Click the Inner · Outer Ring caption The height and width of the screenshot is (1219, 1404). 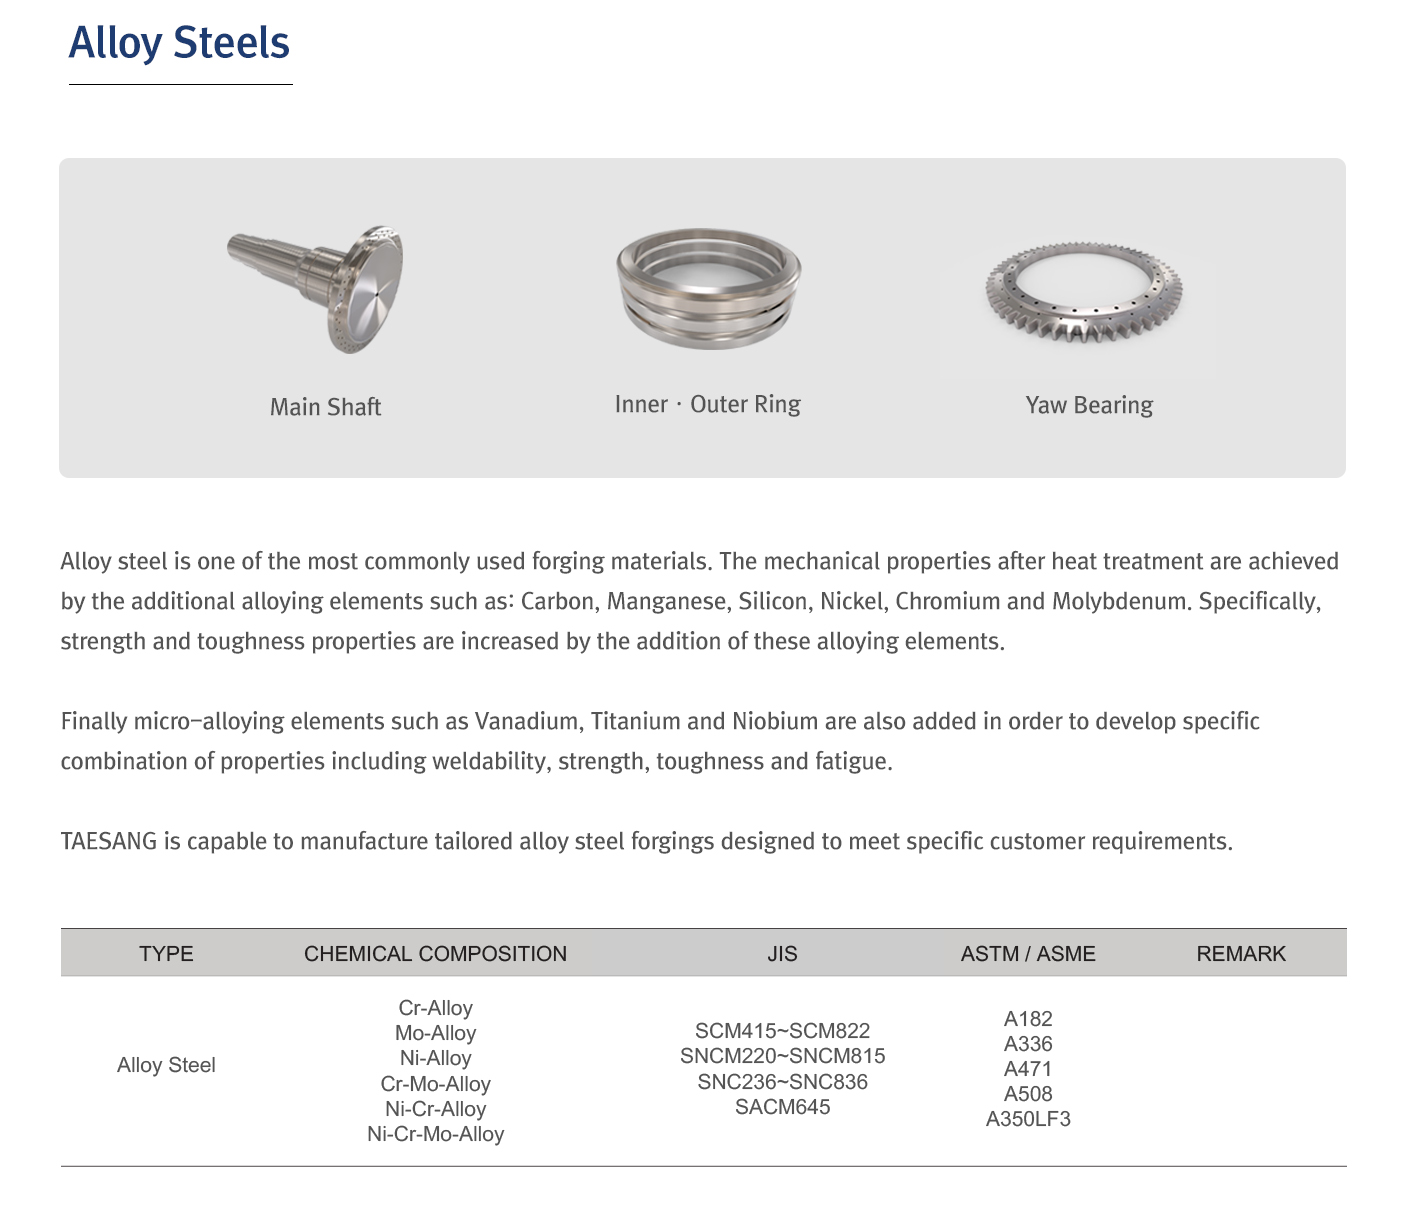(x=707, y=405)
